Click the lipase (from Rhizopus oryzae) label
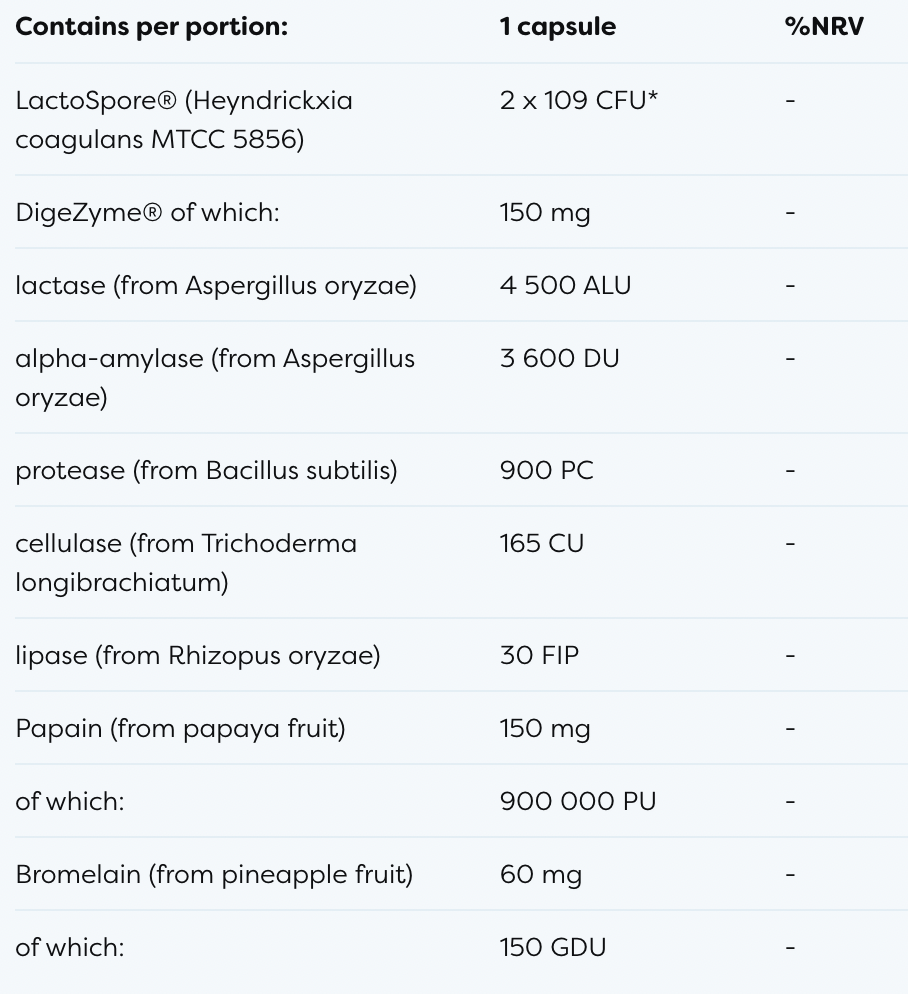The width and height of the screenshot is (908, 994). pyautogui.click(x=198, y=655)
